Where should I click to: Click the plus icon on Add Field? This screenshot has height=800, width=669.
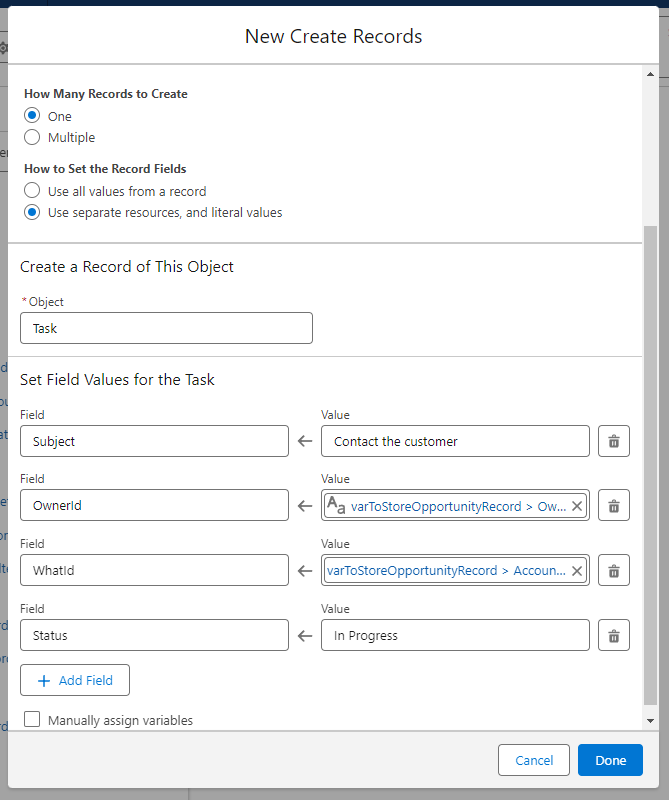pyautogui.click(x=43, y=681)
